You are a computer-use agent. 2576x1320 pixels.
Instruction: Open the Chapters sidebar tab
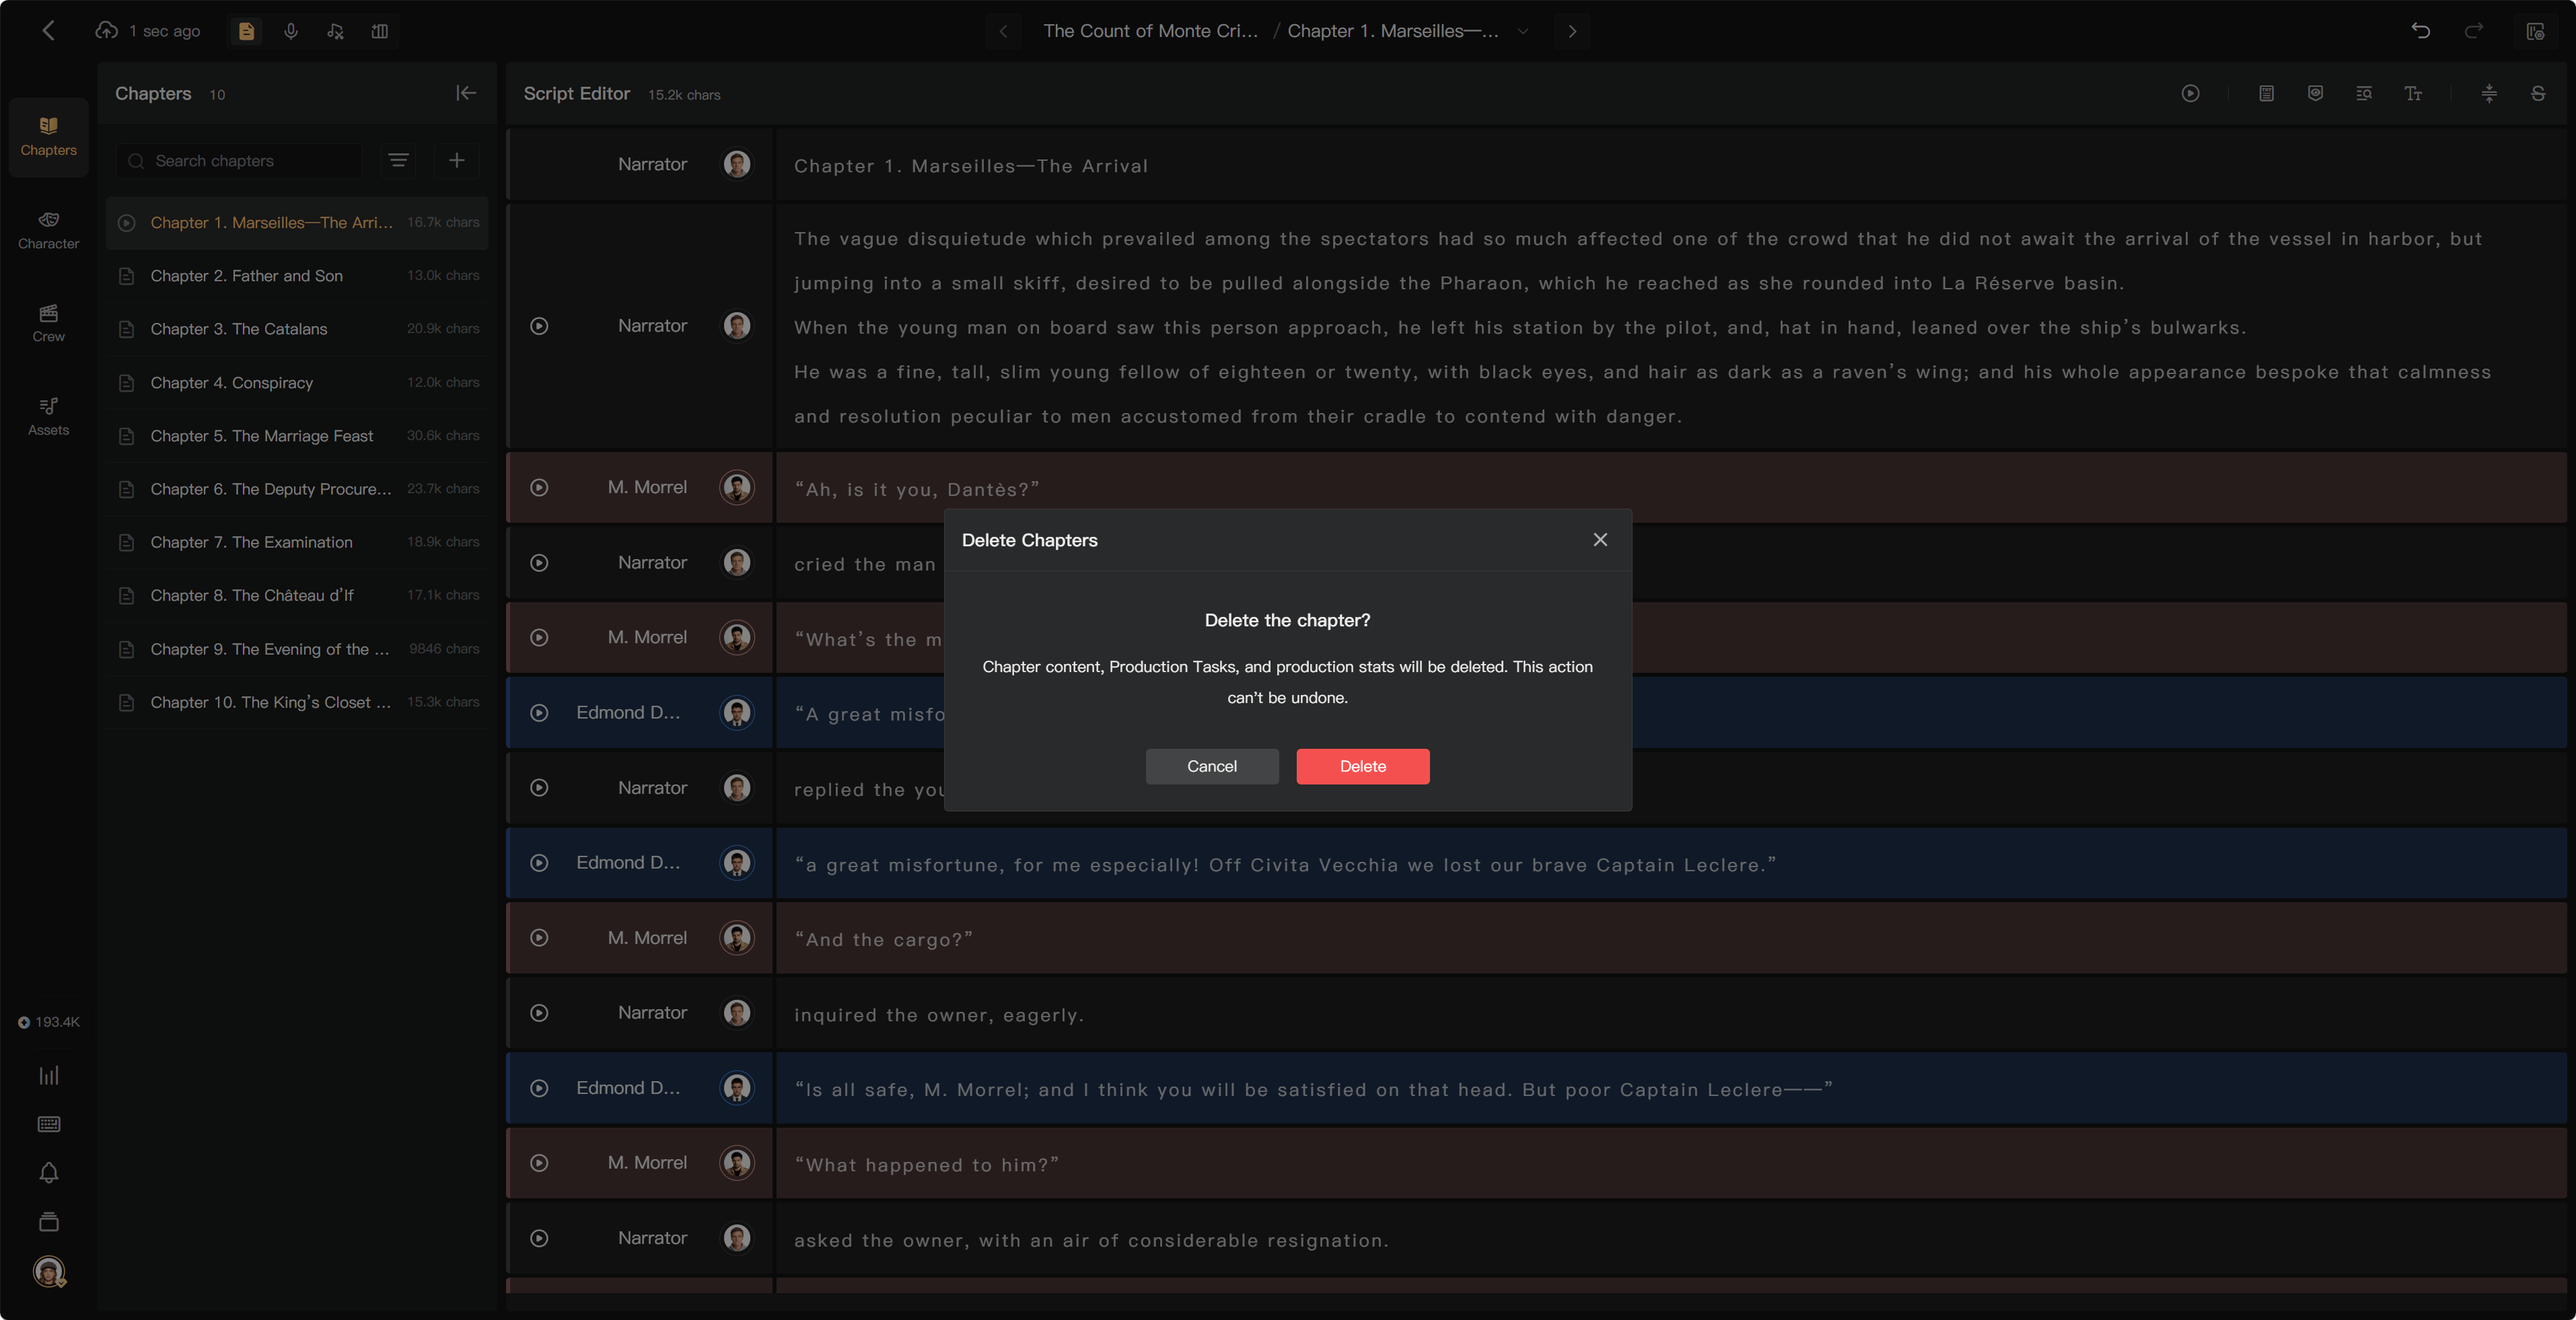point(48,137)
